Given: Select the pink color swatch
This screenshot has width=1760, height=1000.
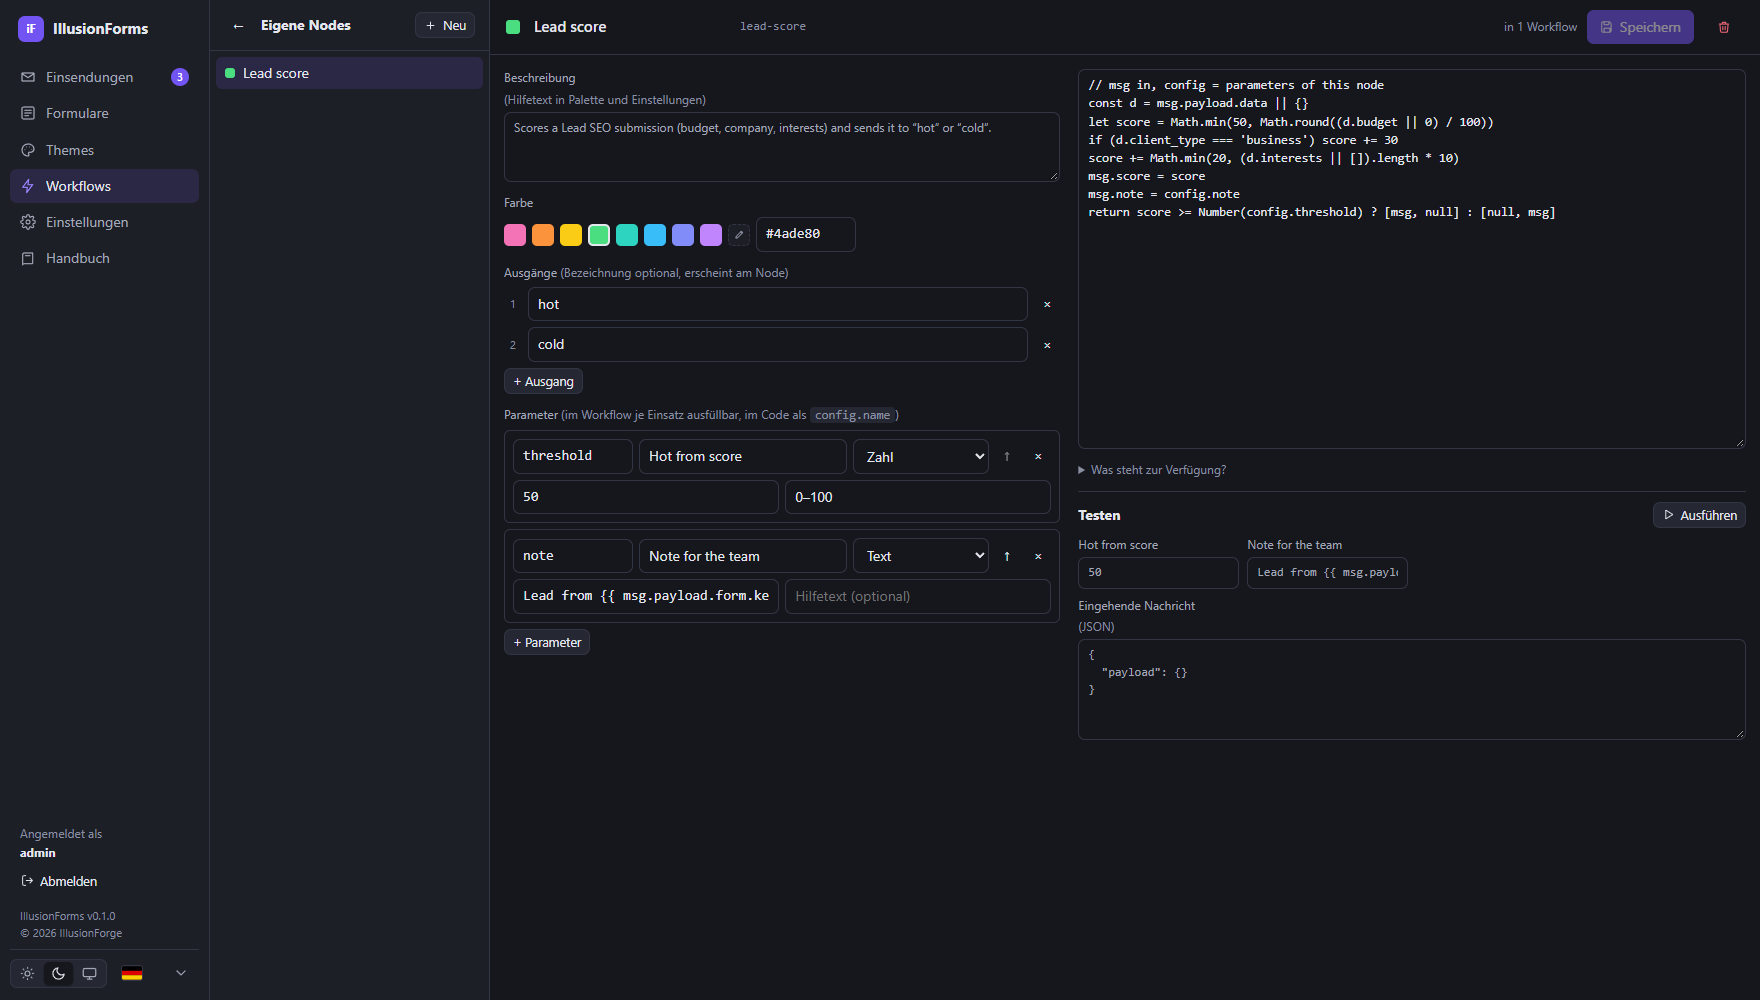Looking at the screenshot, I should [x=515, y=235].
